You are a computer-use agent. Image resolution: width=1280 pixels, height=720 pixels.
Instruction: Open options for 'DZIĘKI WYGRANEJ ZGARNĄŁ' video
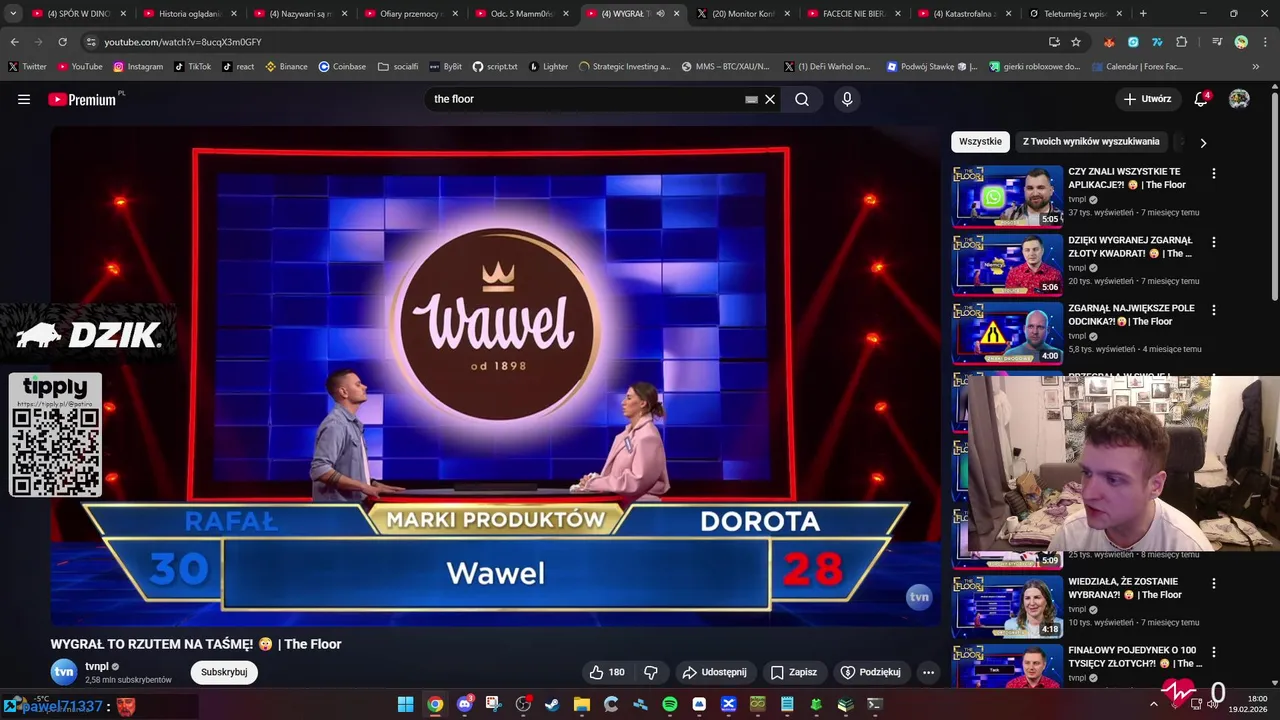[x=1214, y=242]
